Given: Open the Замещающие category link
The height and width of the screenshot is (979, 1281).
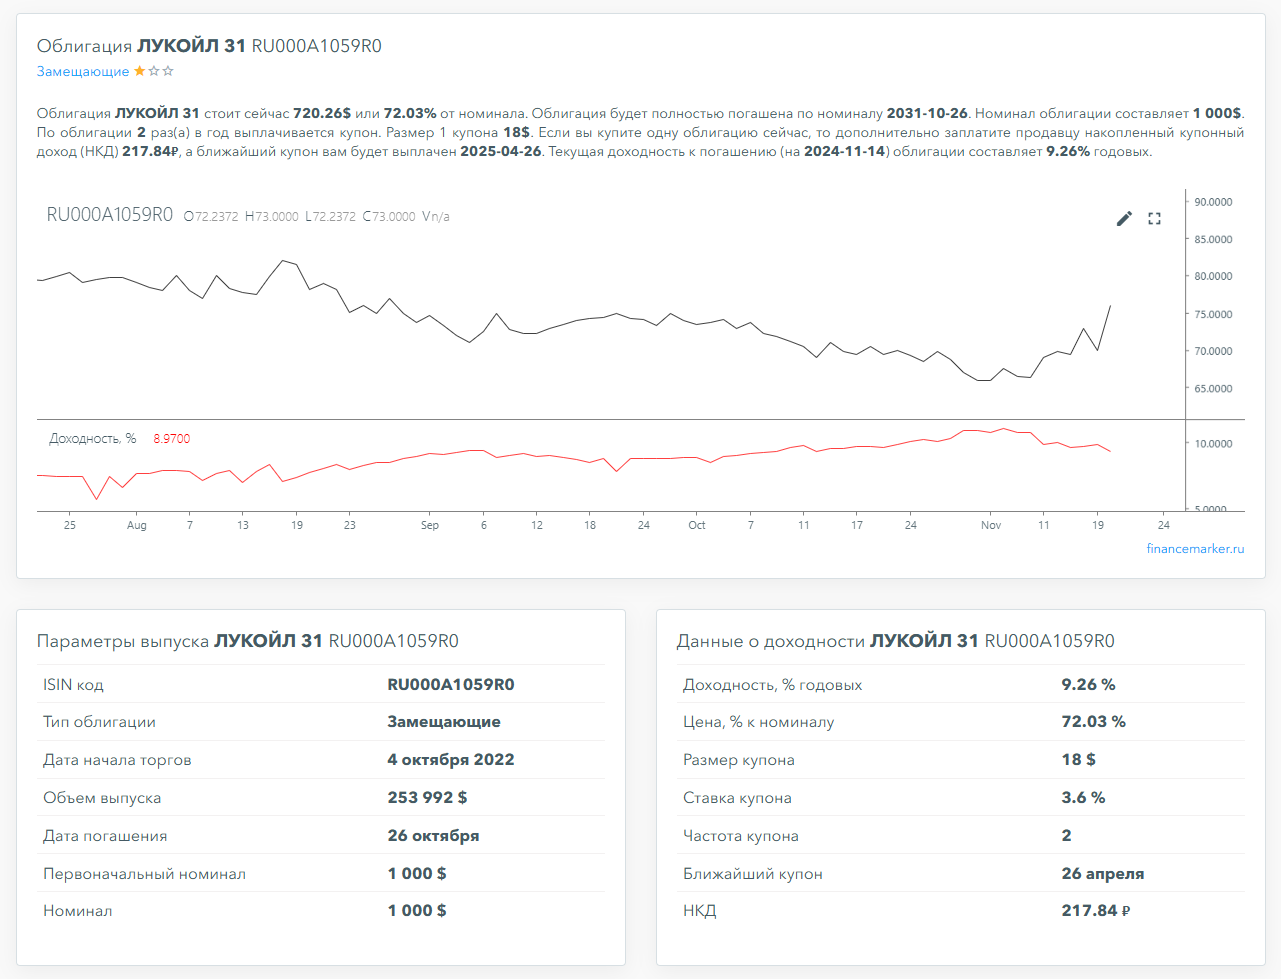Looking at the screenshot, I should coord(83,72).
